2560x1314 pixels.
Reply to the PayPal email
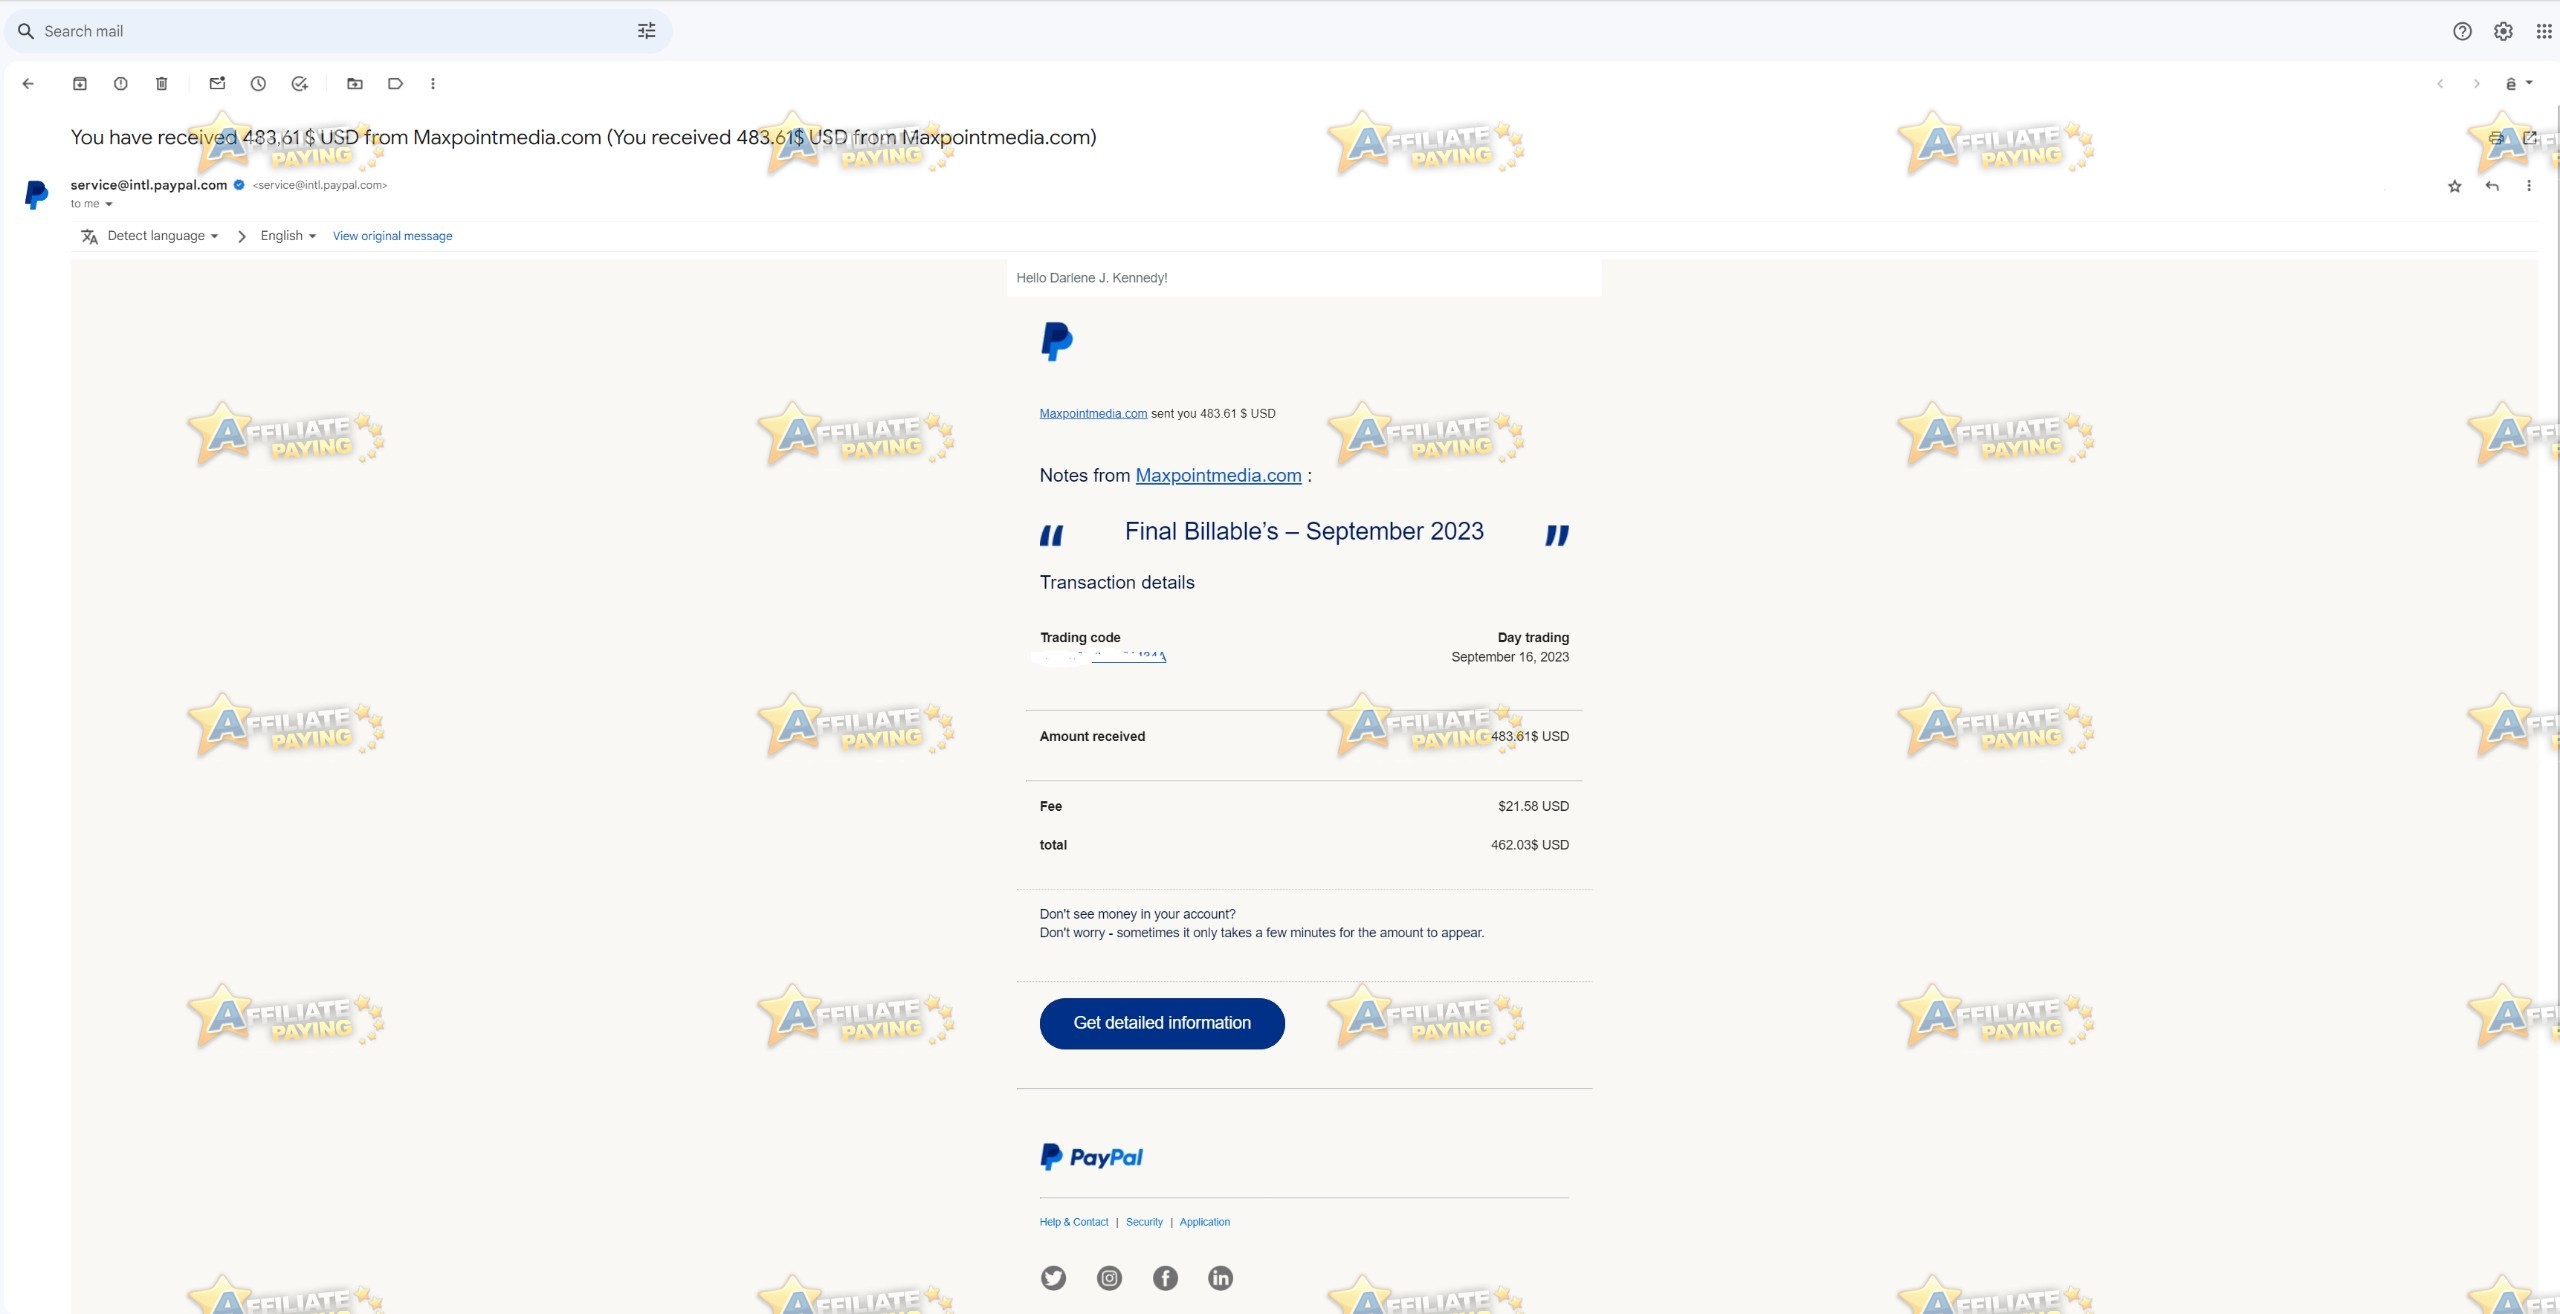click(x=2492, y=186)
